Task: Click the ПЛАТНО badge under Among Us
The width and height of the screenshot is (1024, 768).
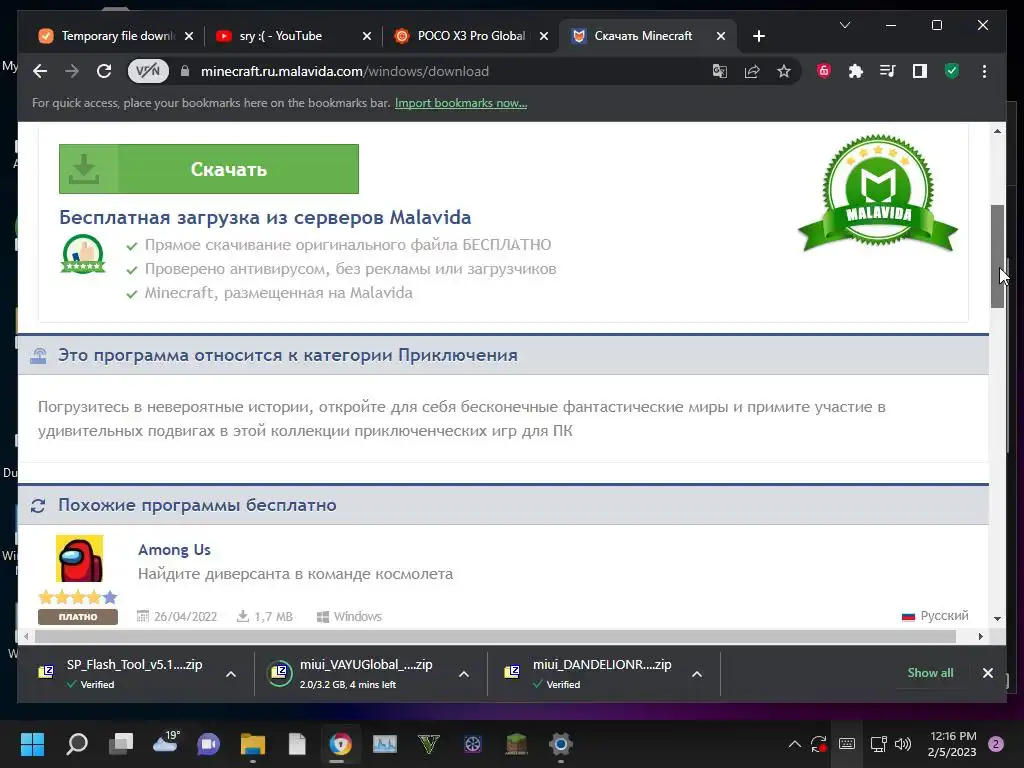Action: tap(78, 616)
